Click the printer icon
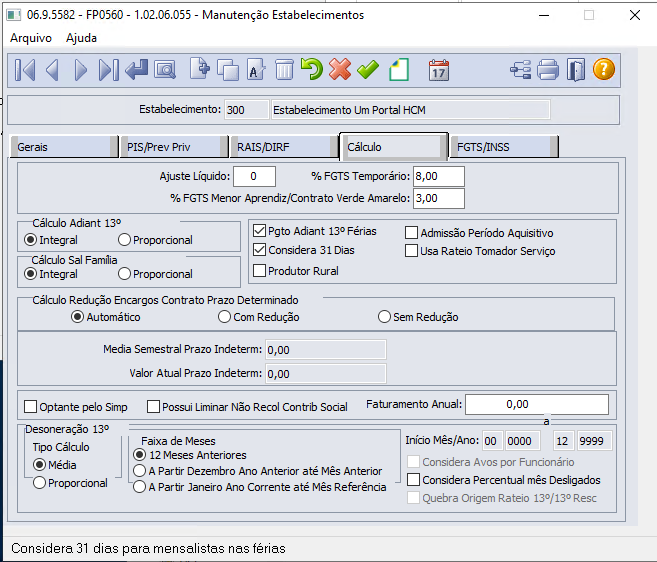 [x=548, y=70]
